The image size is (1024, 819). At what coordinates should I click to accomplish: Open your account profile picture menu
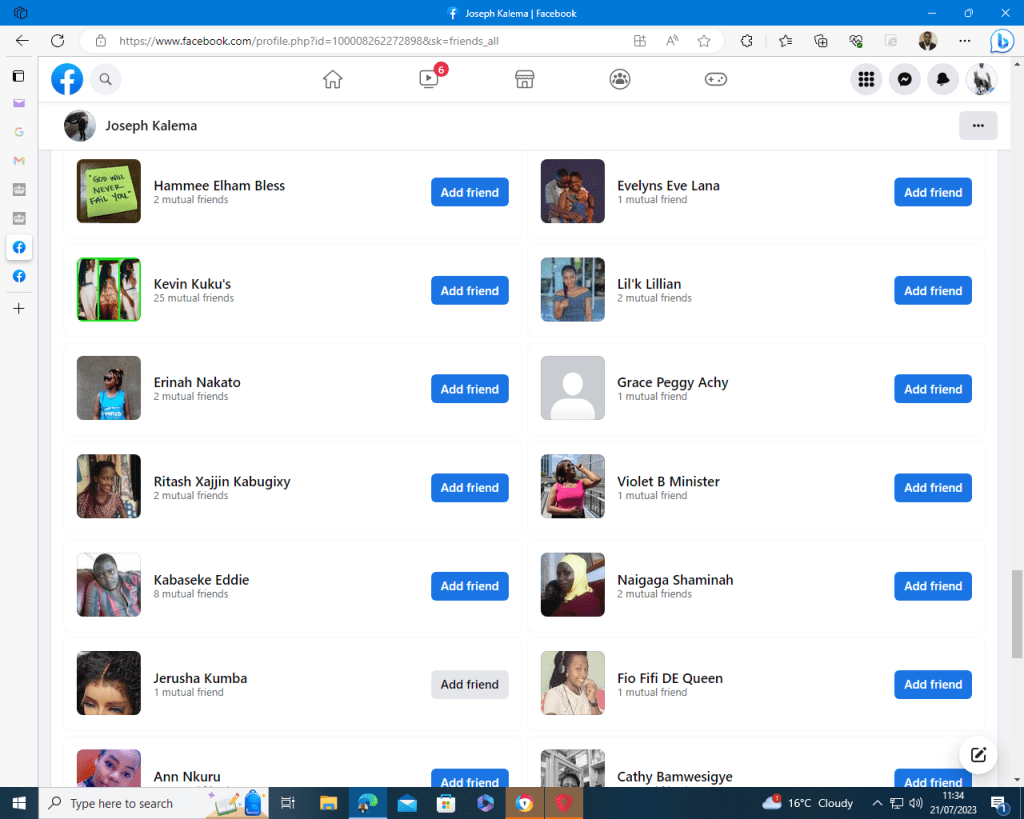[981, 79]
